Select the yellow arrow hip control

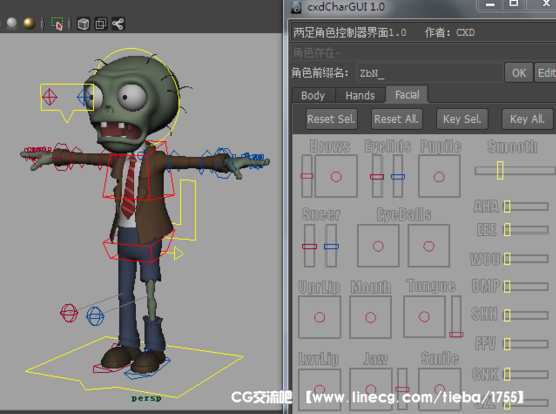point(178,253)
